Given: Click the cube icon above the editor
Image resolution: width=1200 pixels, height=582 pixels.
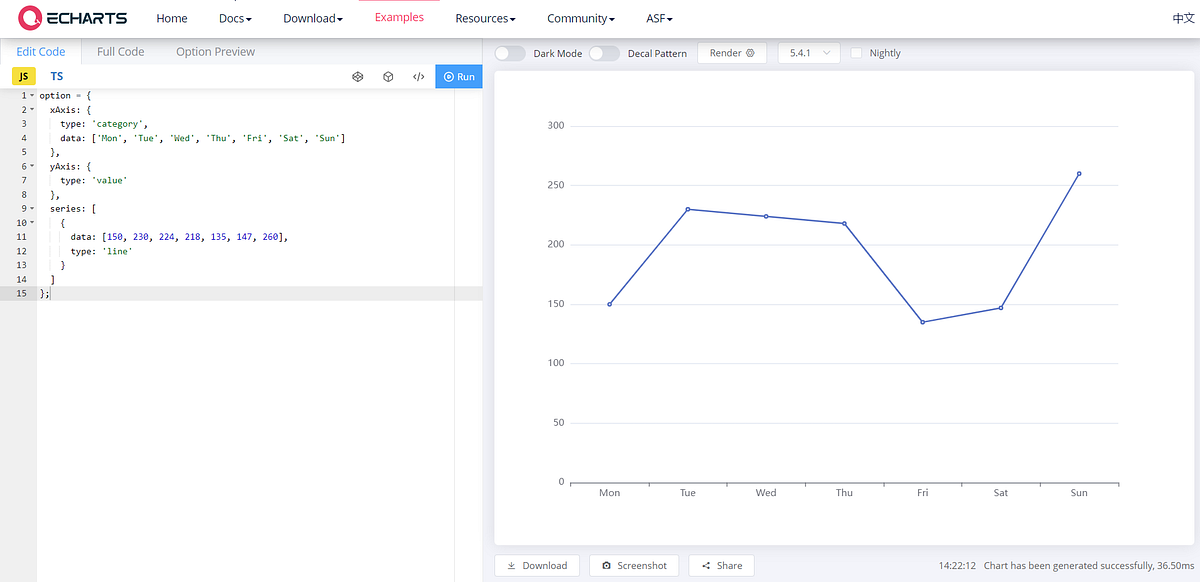Looking at the screenshot, I should 388,76.
